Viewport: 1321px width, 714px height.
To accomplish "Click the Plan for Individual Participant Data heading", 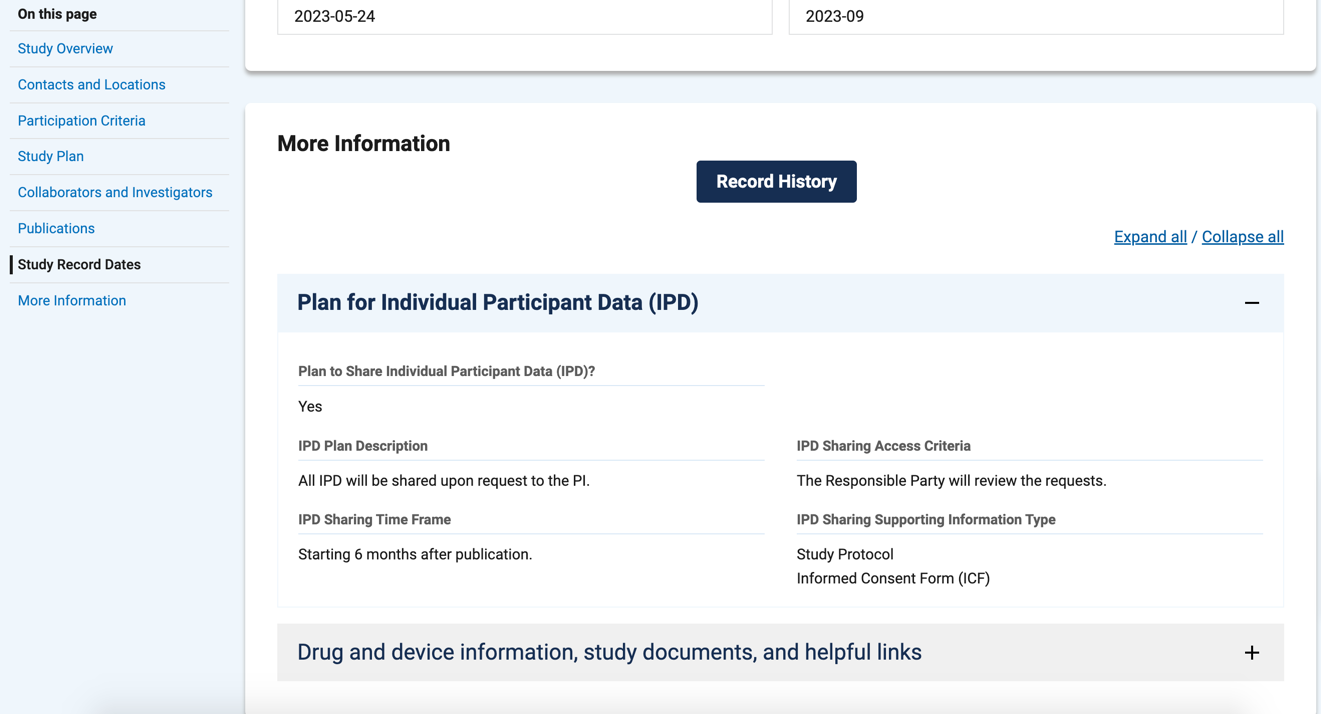I will pos(497,303).
